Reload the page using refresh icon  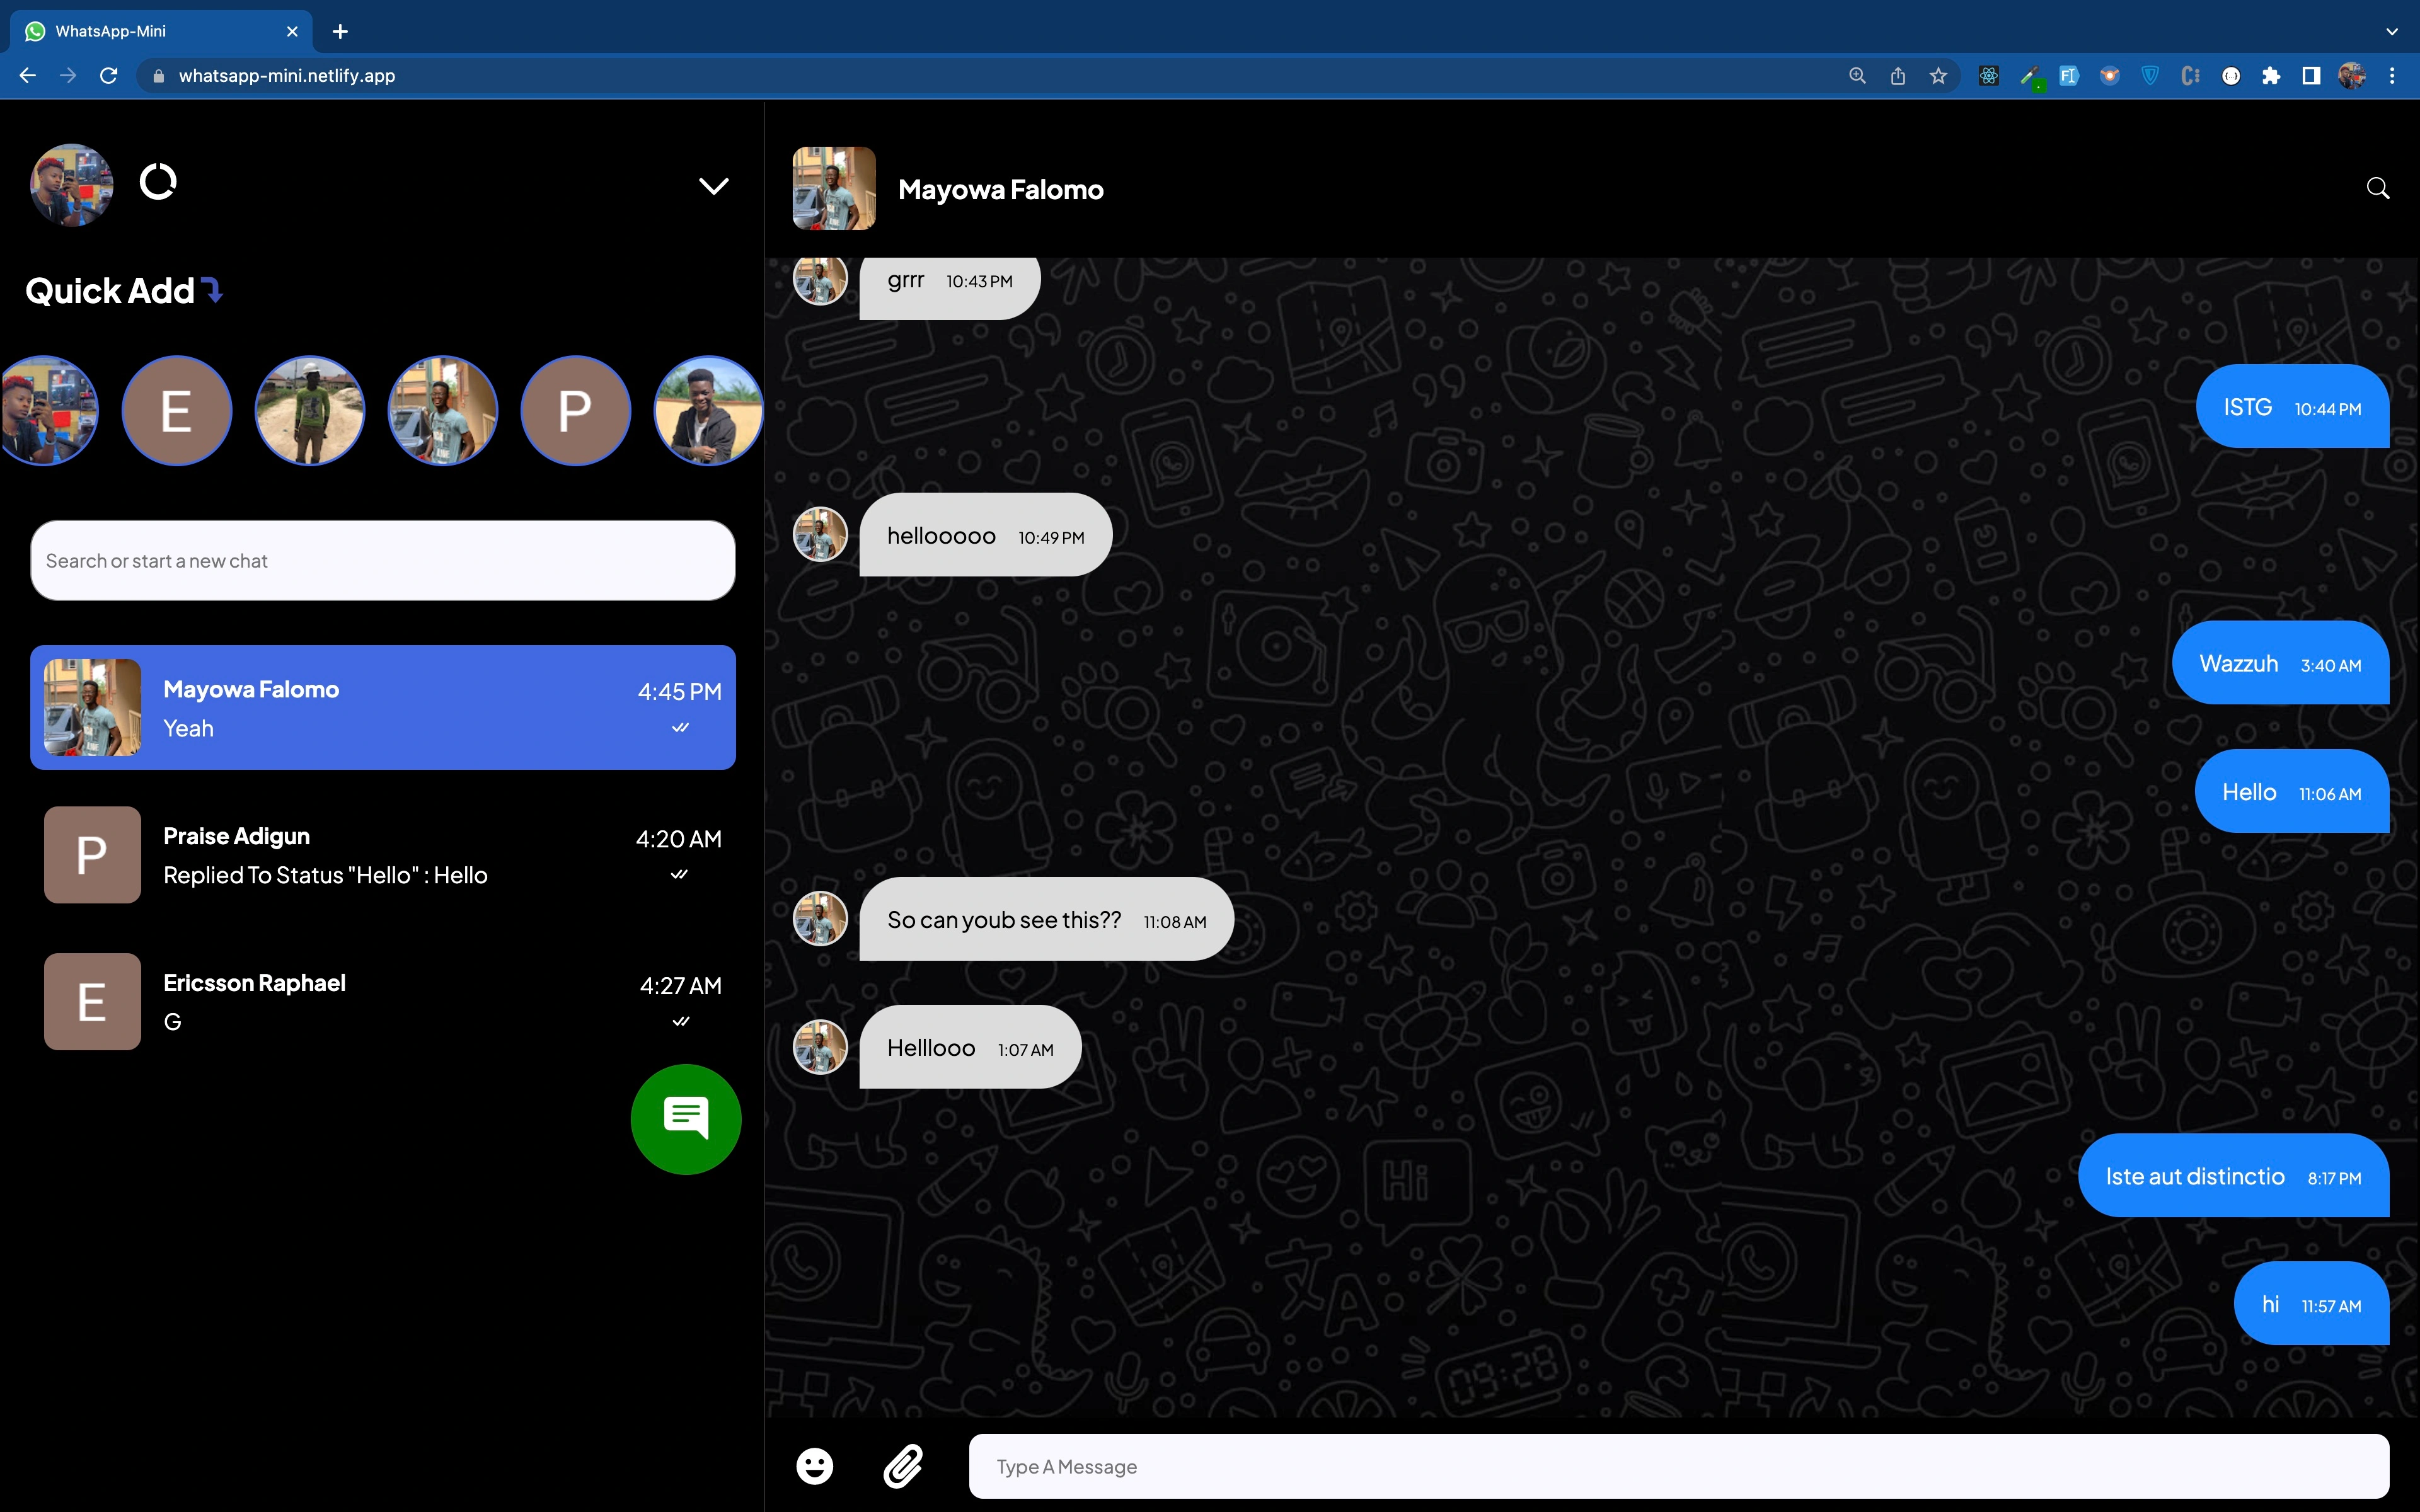(109, 76)
